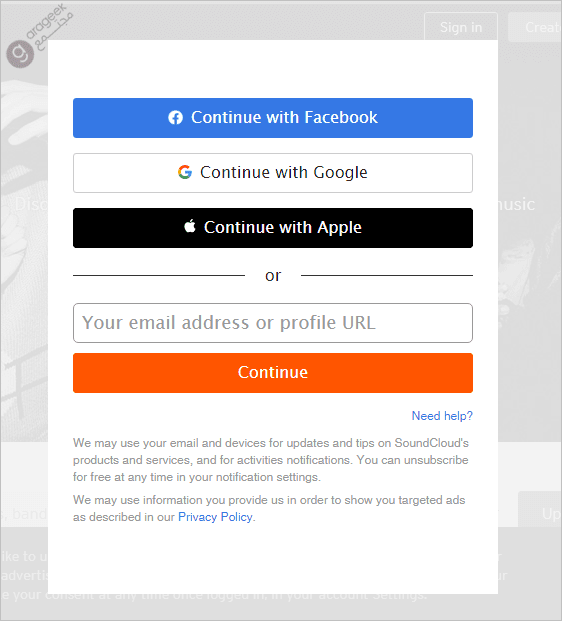Click the Sign in button in the header

coord(461,27)
